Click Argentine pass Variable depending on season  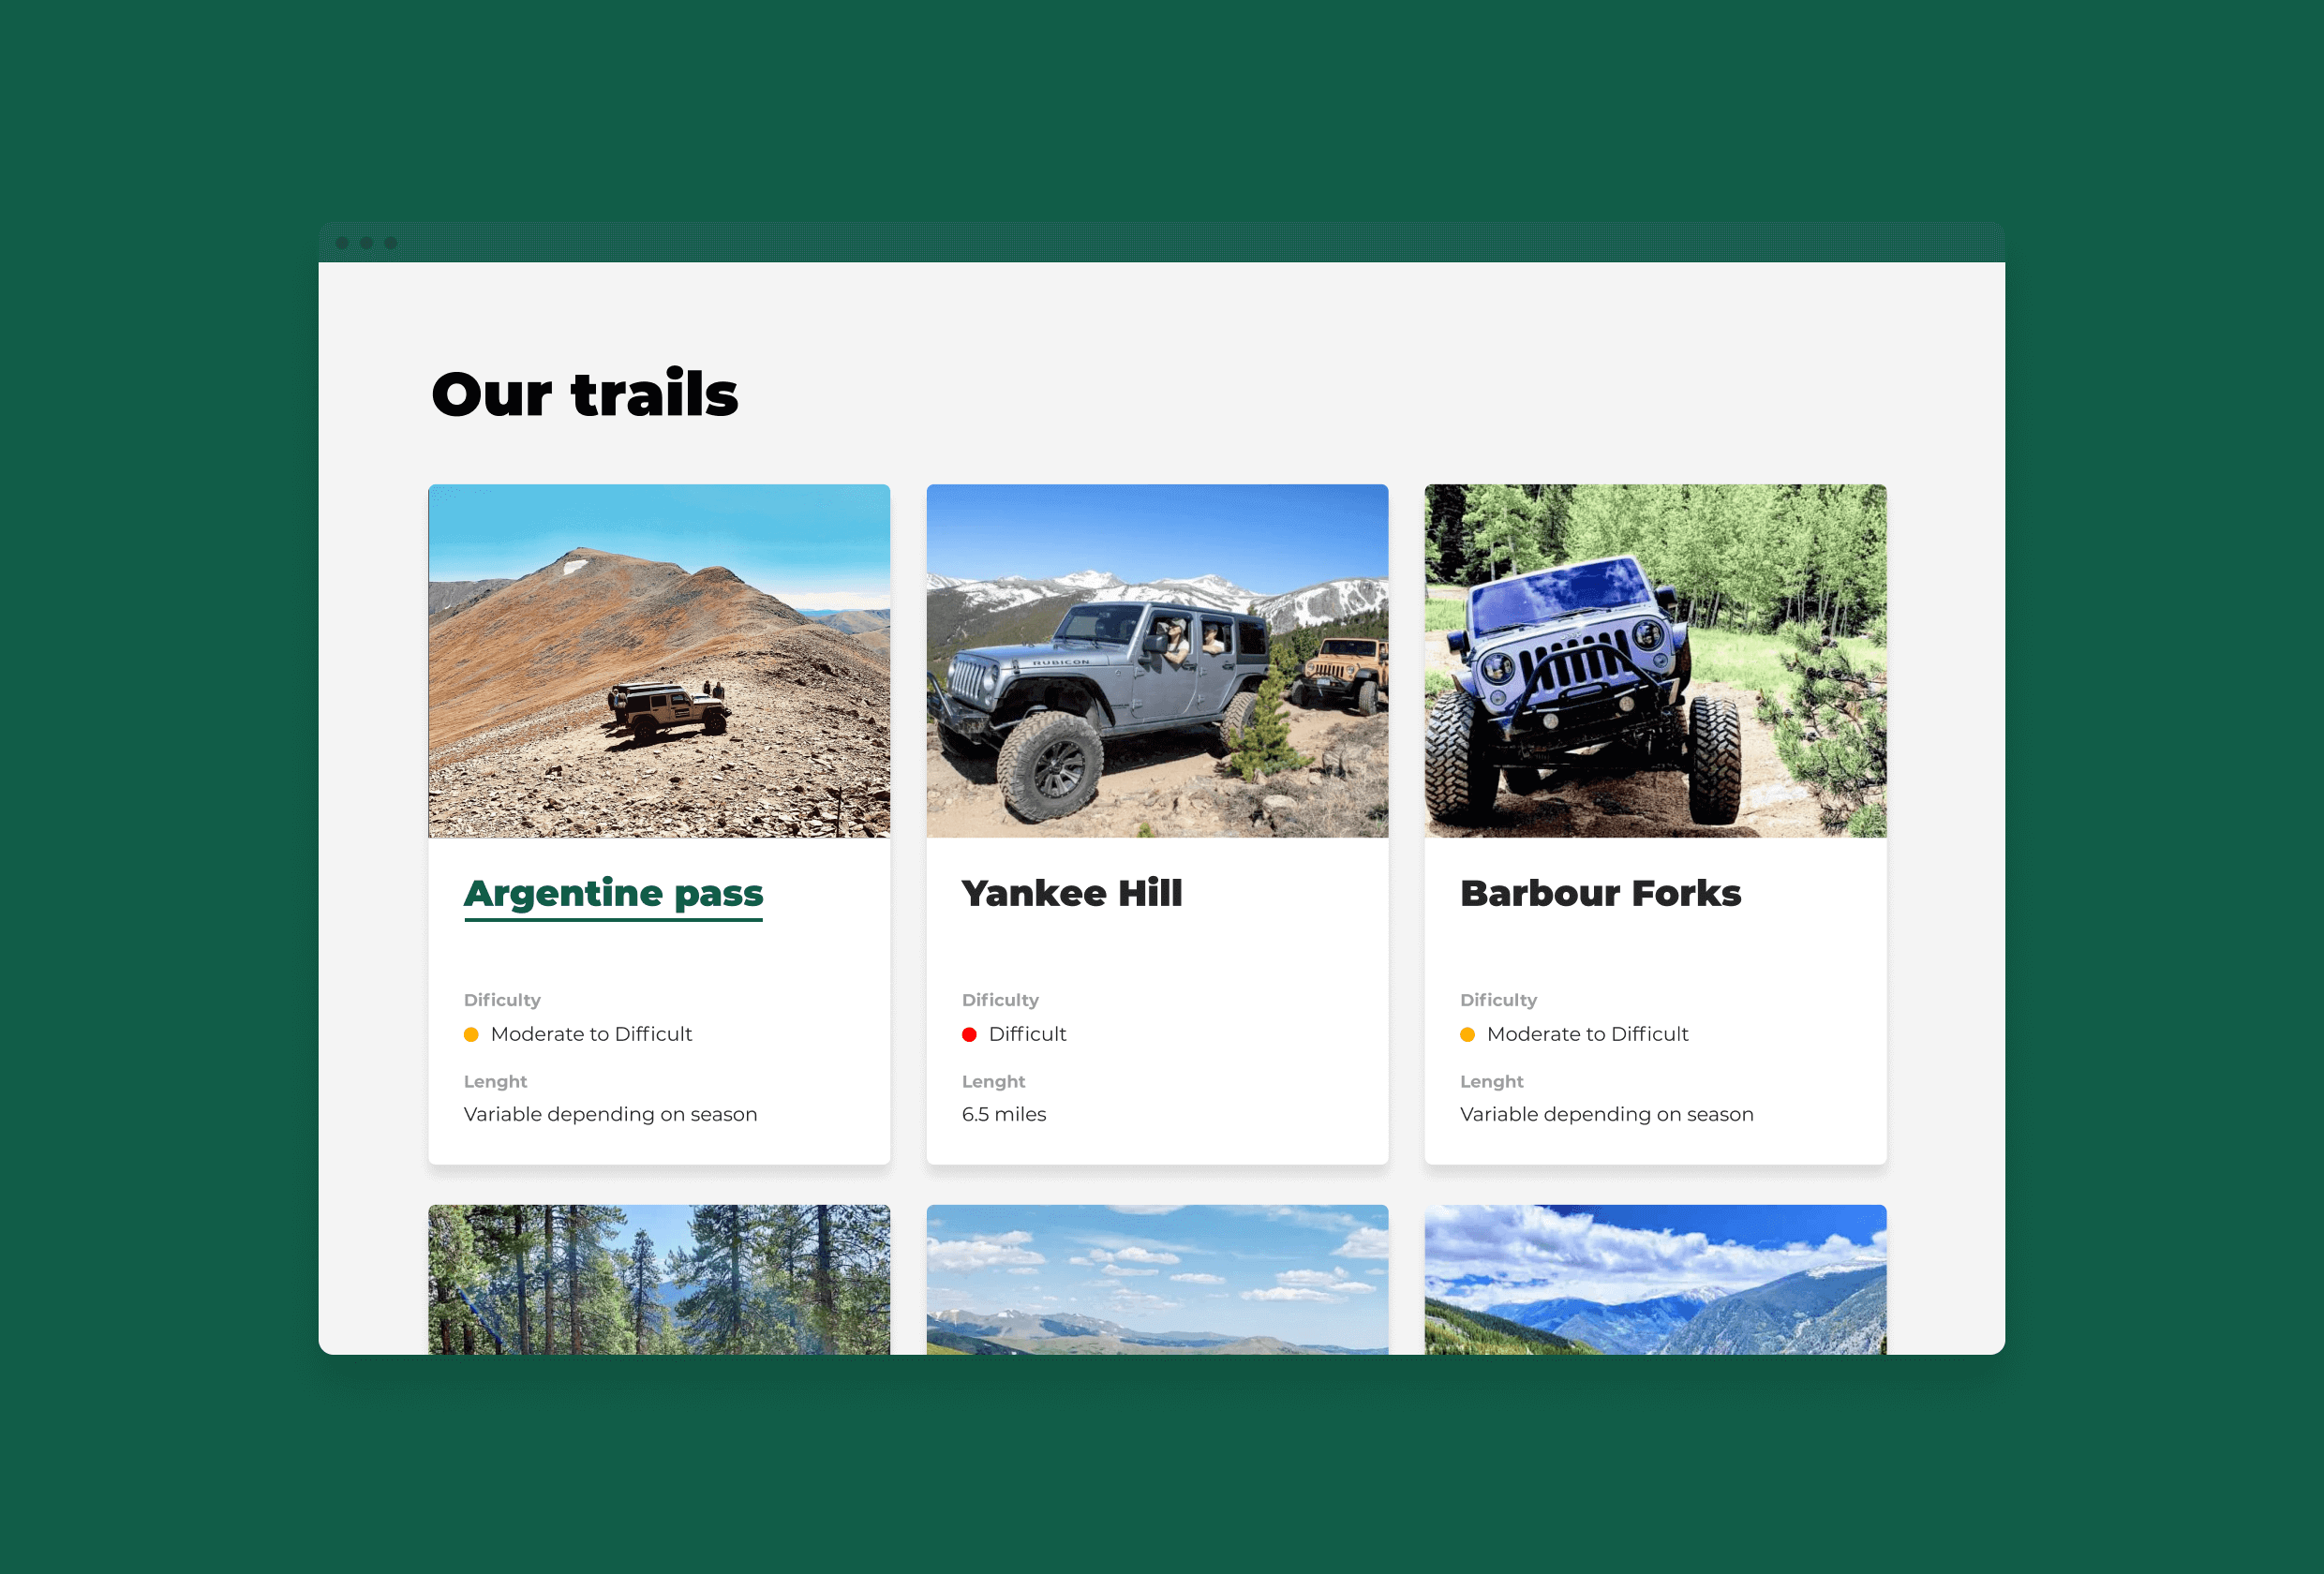tap(610, 1114)
